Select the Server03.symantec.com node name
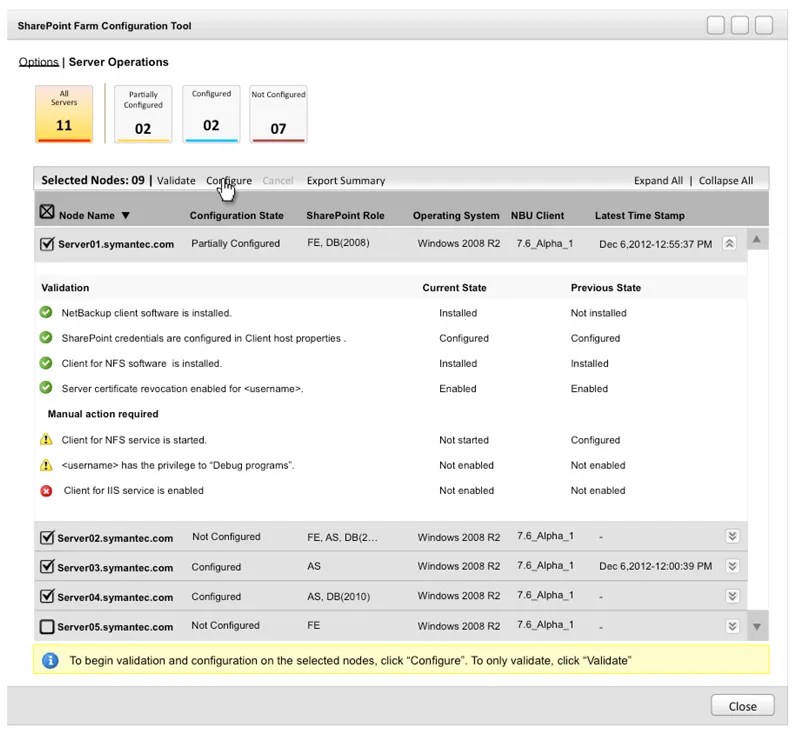Viewport: 800px width, 736px height. pyautogui.click(x=115, y=568)
